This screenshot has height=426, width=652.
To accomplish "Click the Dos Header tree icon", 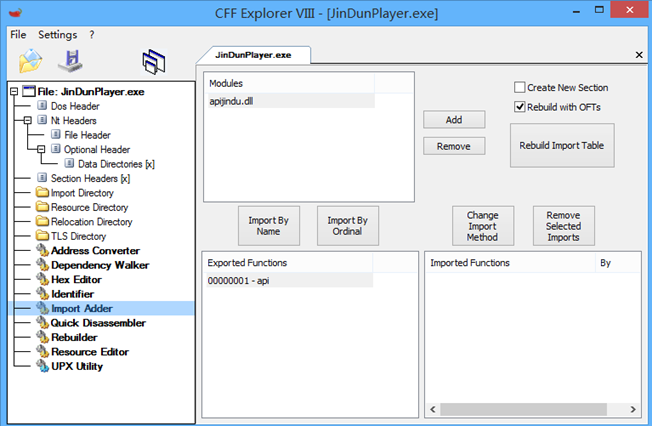I will 42,105.
